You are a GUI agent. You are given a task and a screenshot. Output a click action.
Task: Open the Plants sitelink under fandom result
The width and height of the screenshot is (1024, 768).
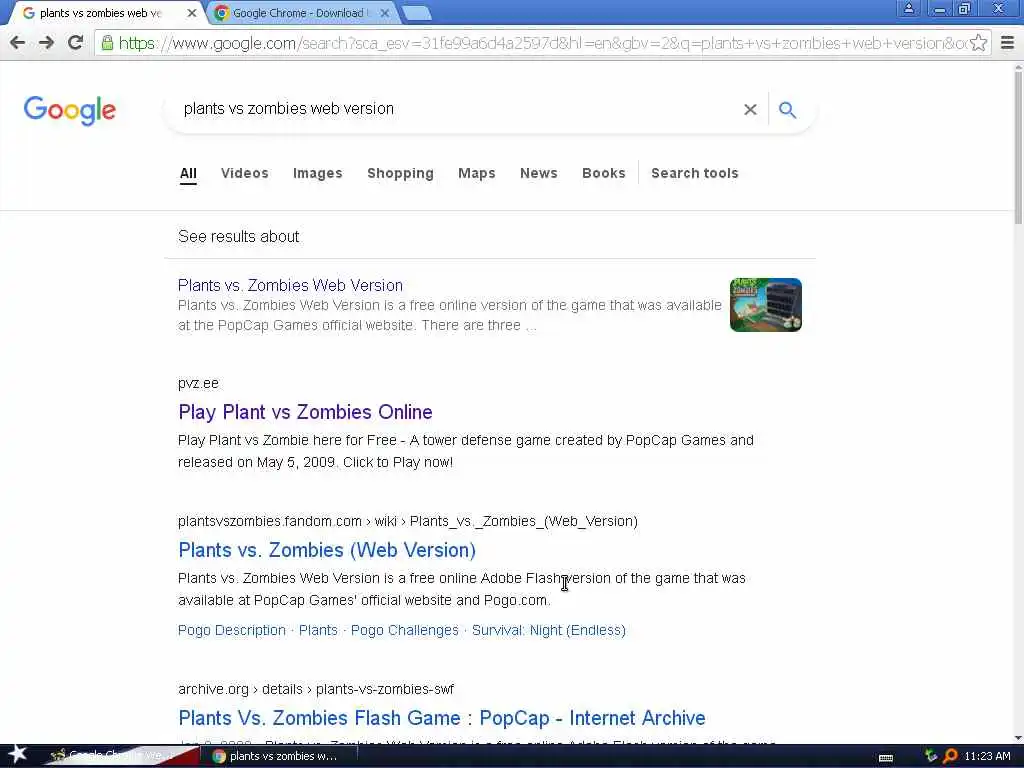(x=318, y=630)
